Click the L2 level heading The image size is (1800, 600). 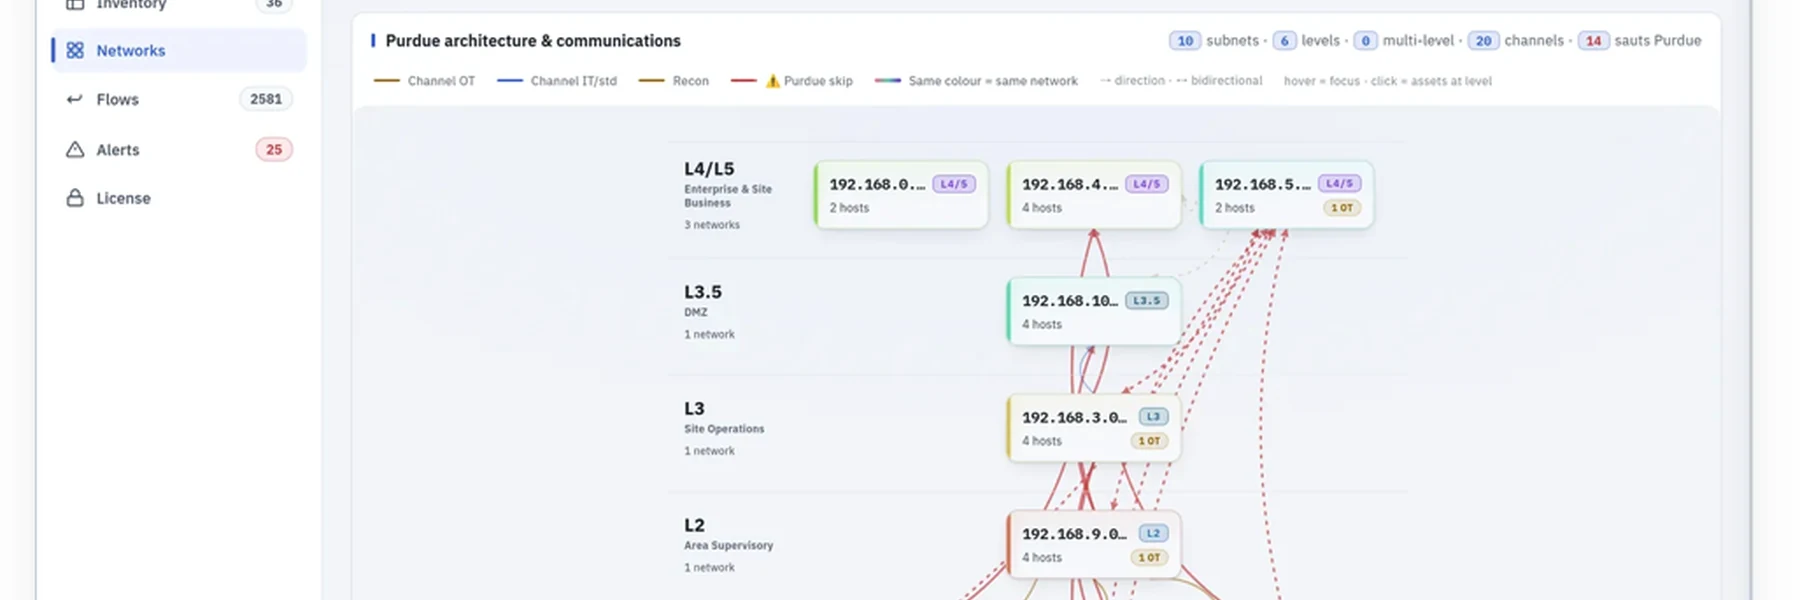coord(694,525)
